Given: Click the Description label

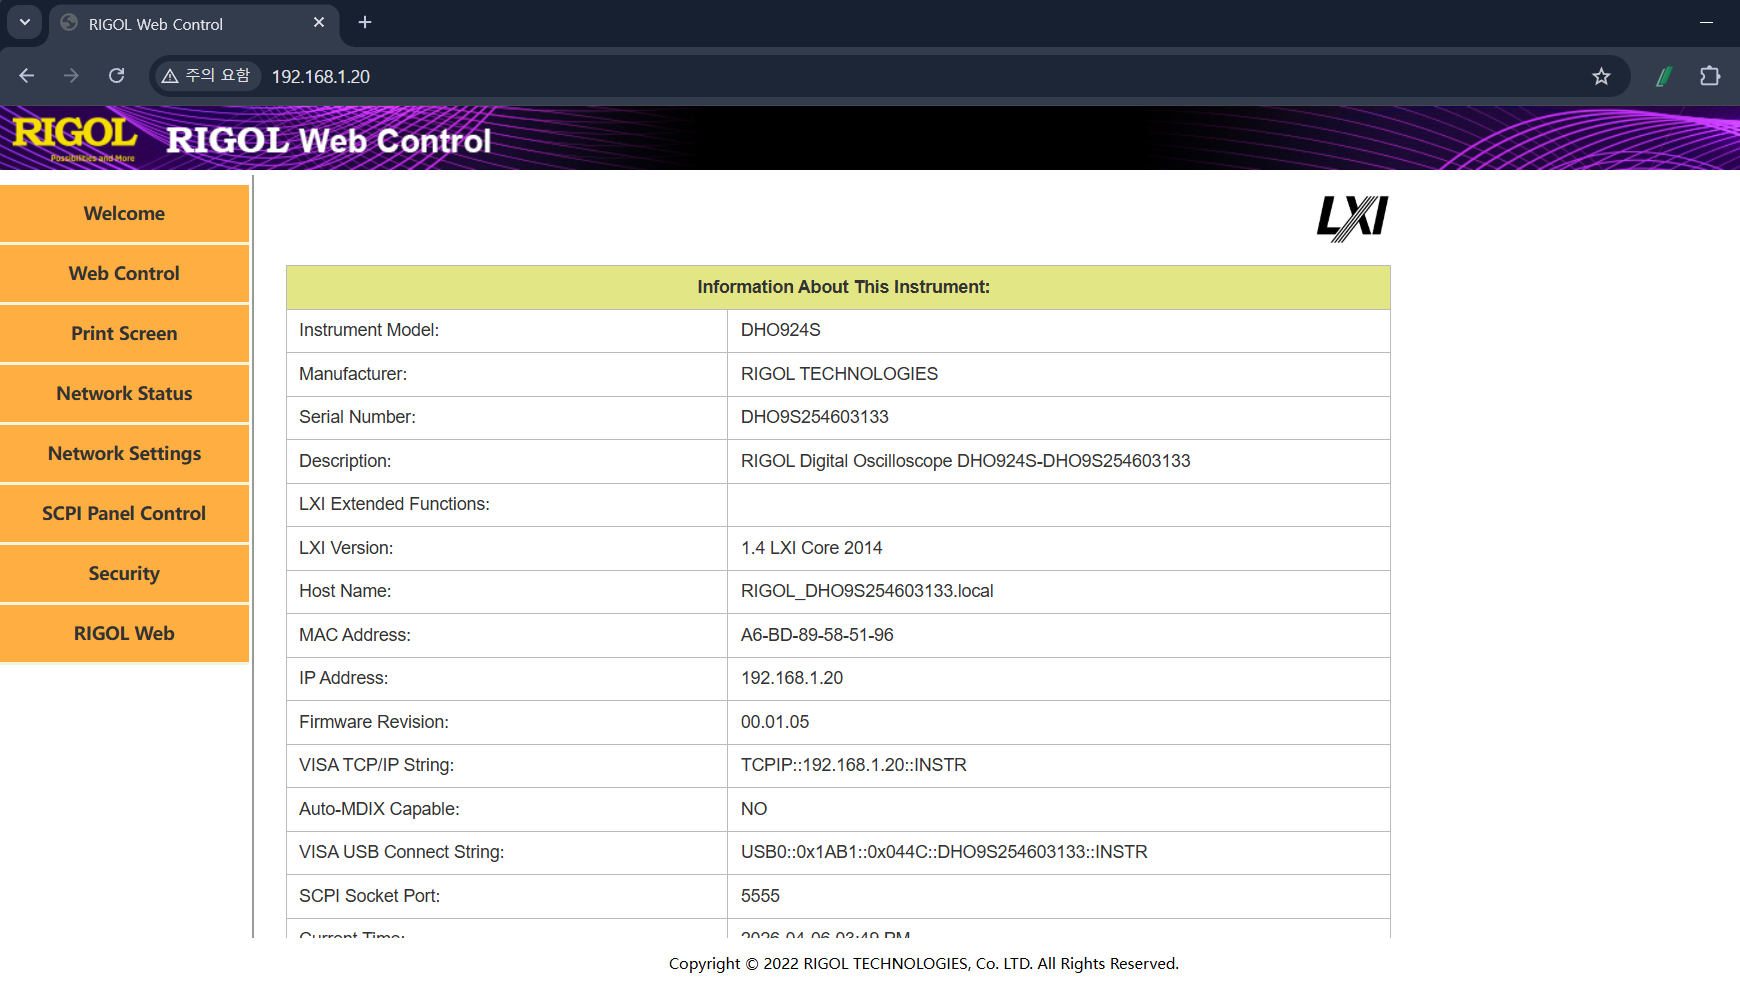Looking at the screenshot, I should [x=345, y=461].
